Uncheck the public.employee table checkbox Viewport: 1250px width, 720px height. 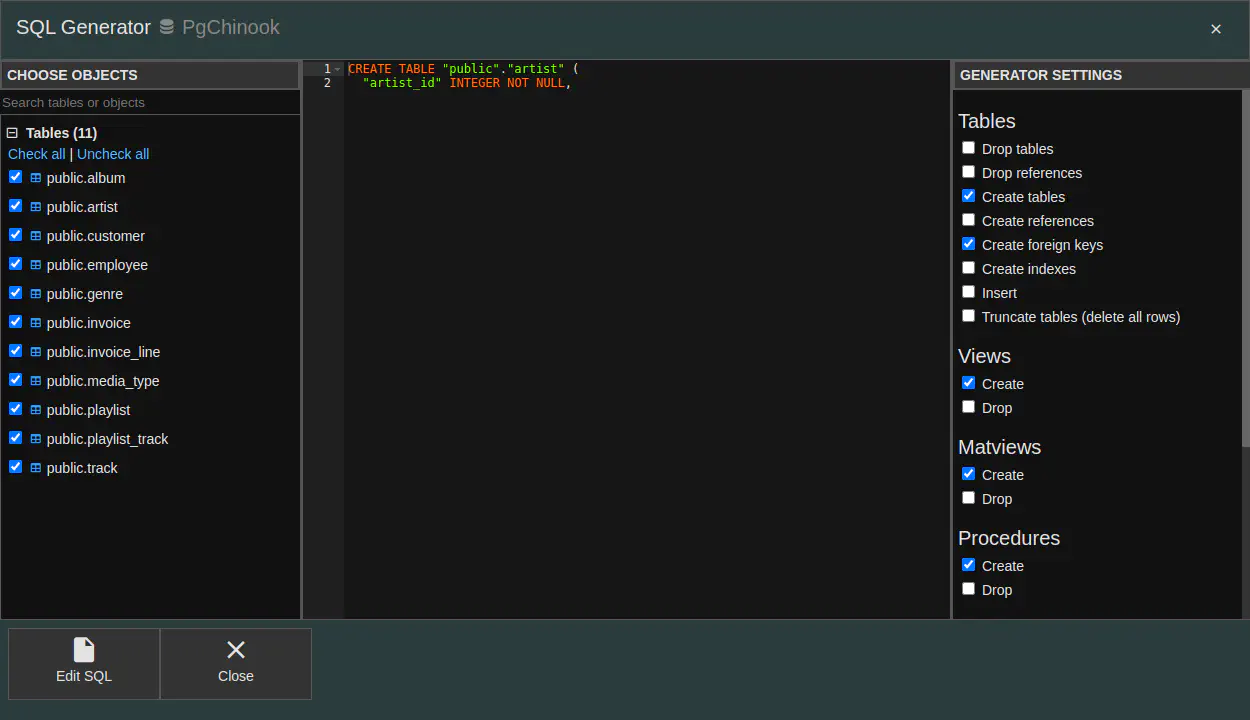point(15,264)
